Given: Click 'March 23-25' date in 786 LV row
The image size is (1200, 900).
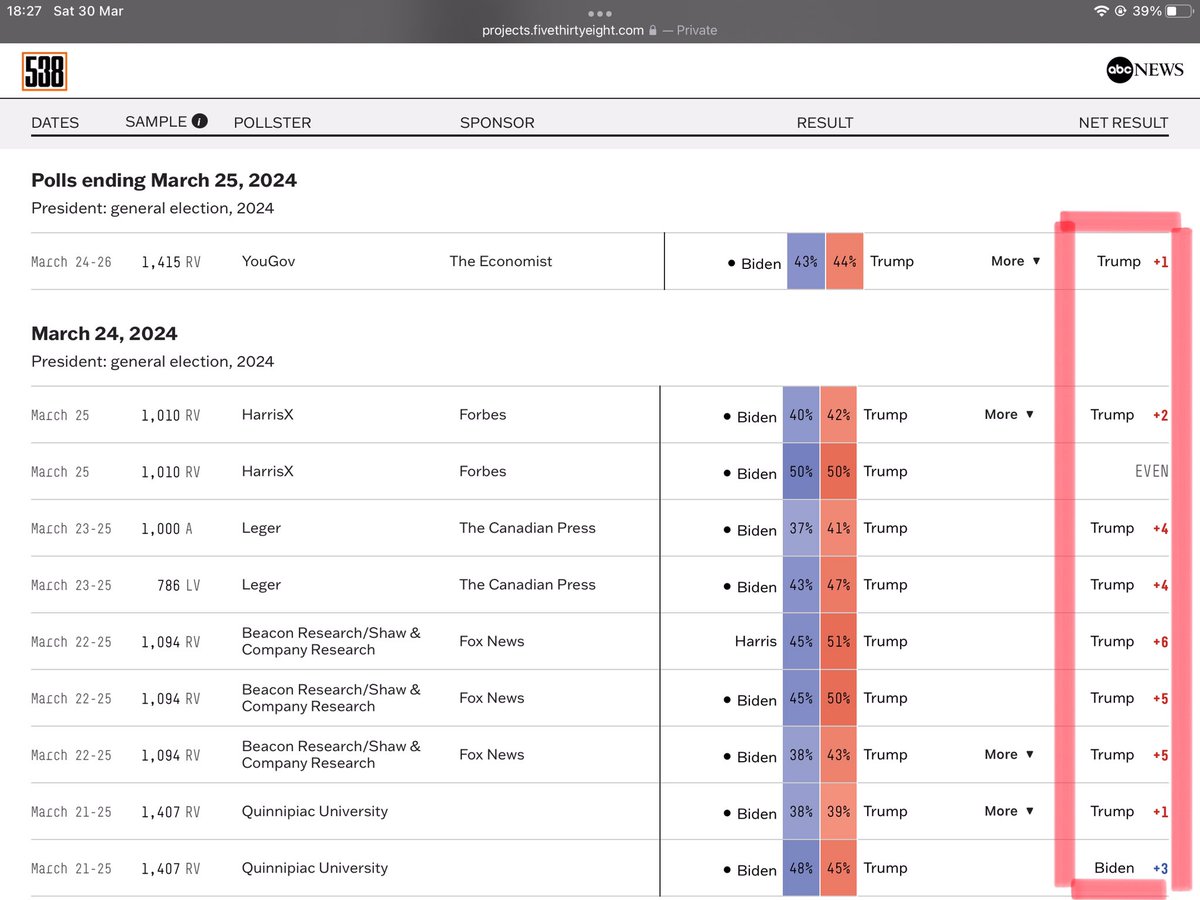Looking at the screenshot, I should click(71, 585).
